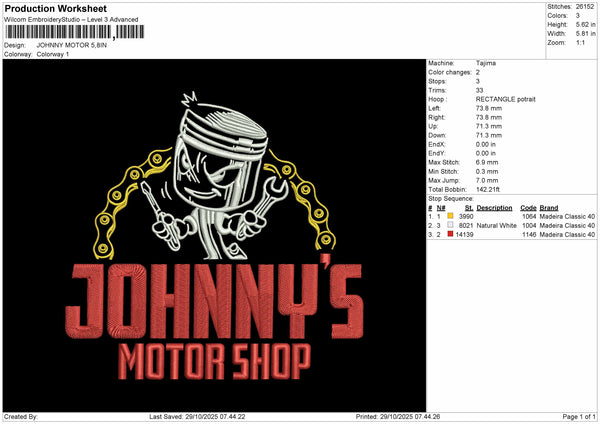The height and width of the screenshot is (424, 600).
Task: Click the 'Created By:' footer label
Action: point(21,417)
